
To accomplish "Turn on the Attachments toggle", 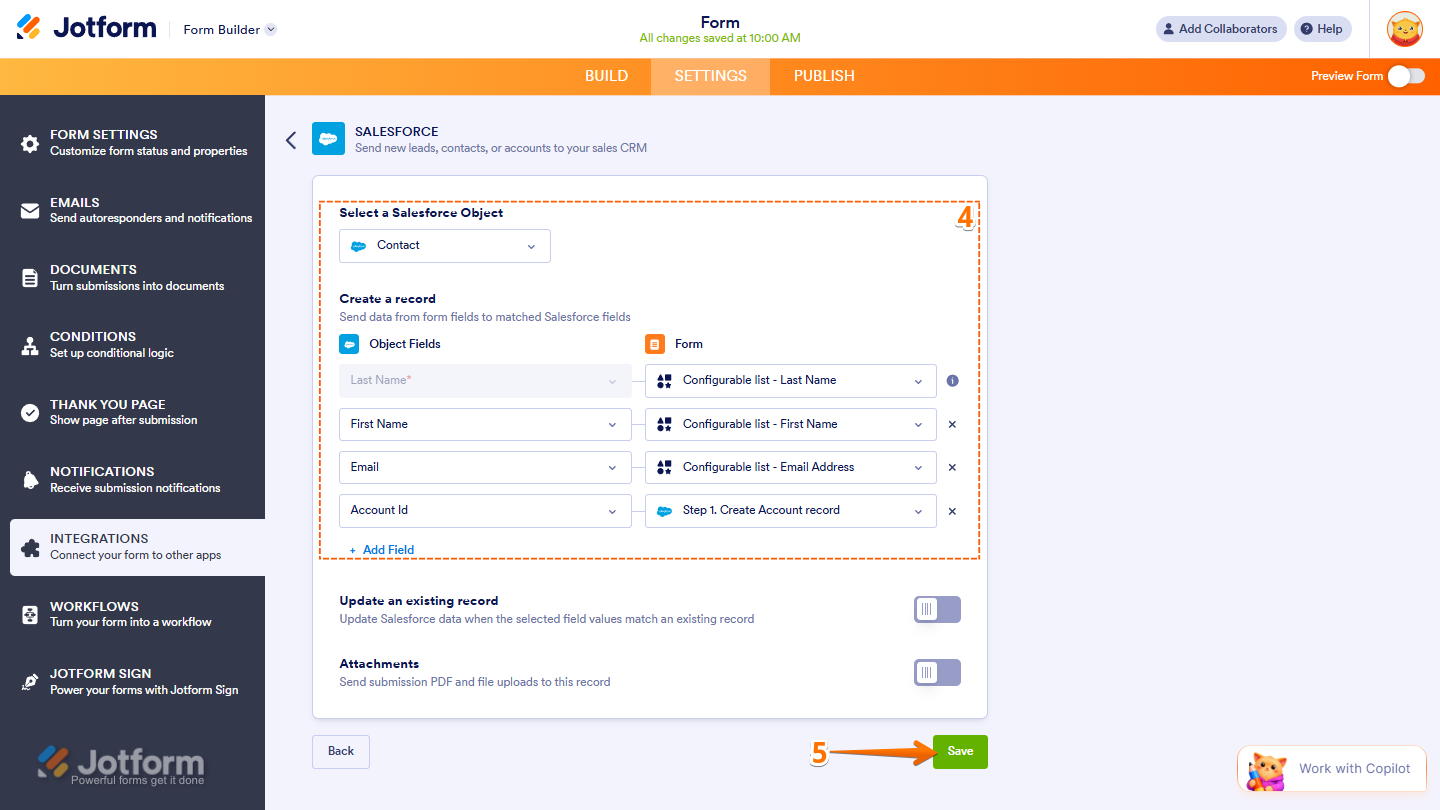I will 936,672.
